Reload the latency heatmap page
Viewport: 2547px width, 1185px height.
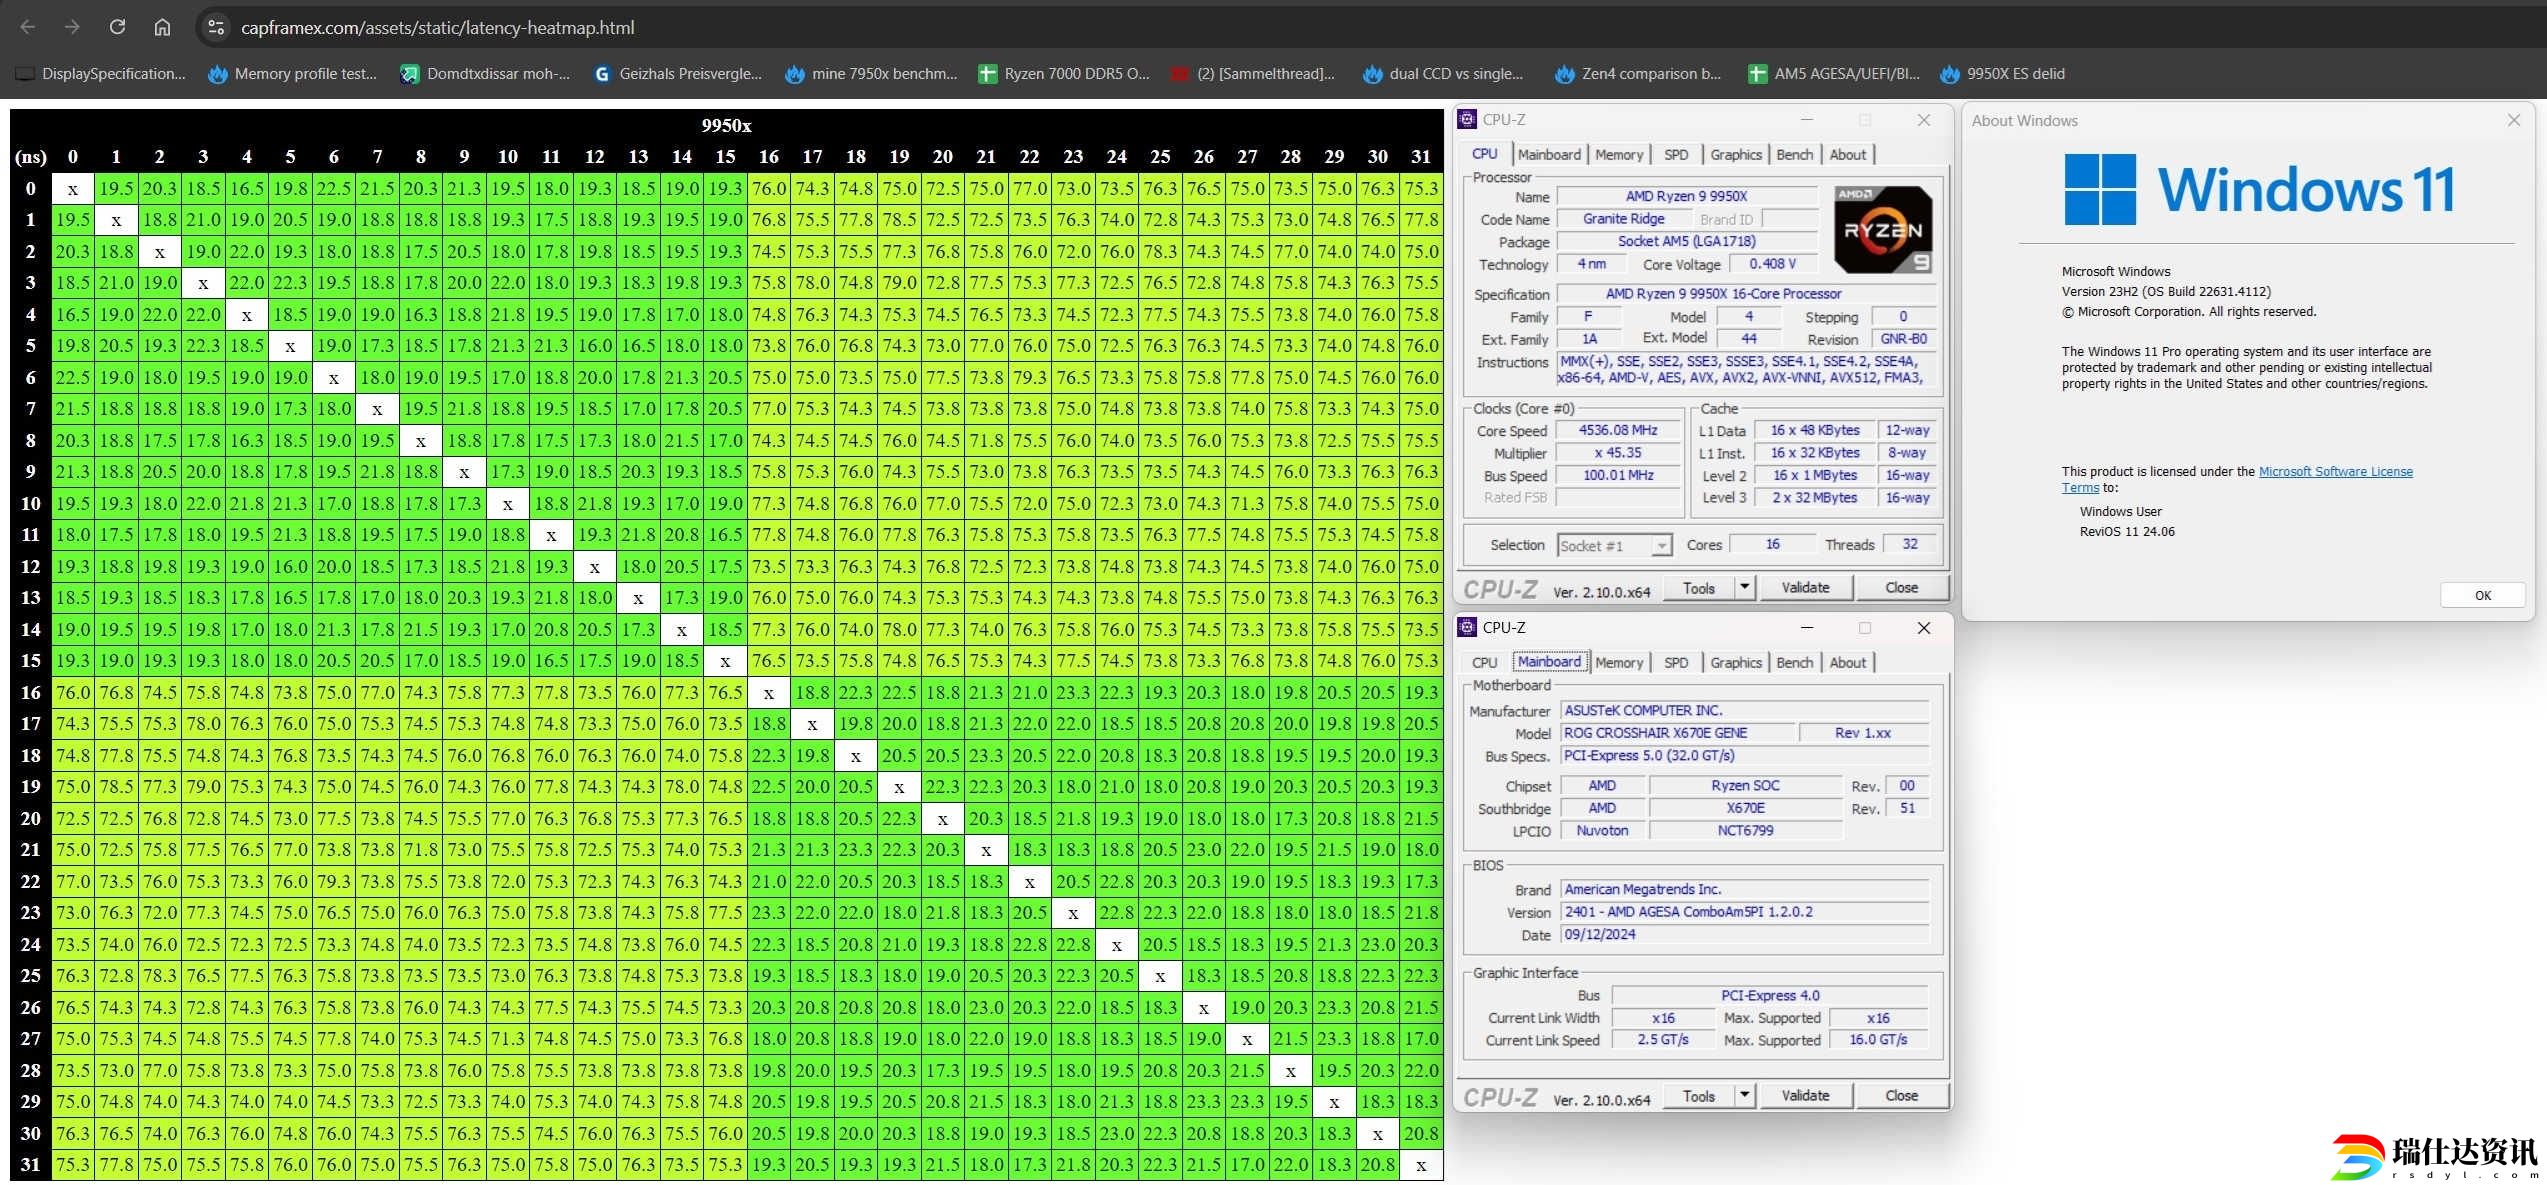117,27
